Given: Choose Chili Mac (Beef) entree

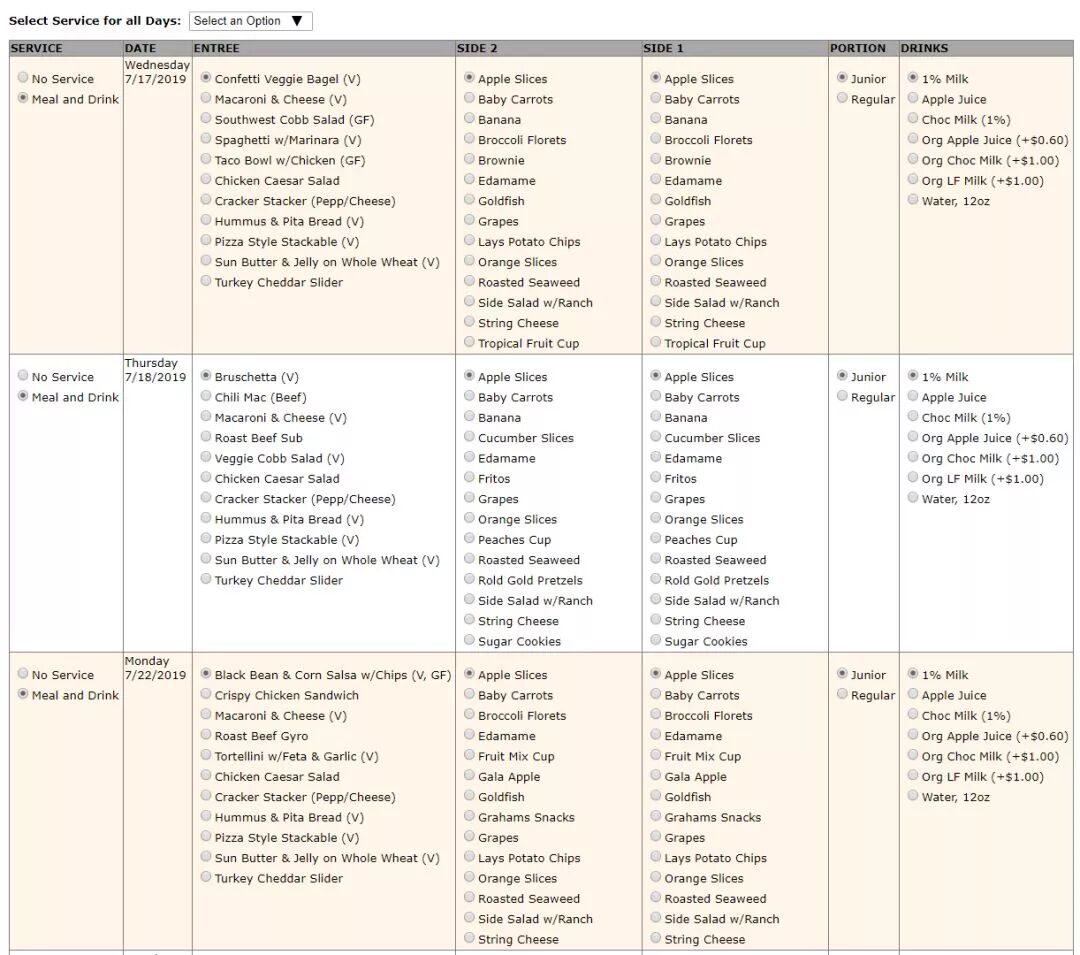Looking at the screenshot, I should pyautogui.click(x=206, y=396).
